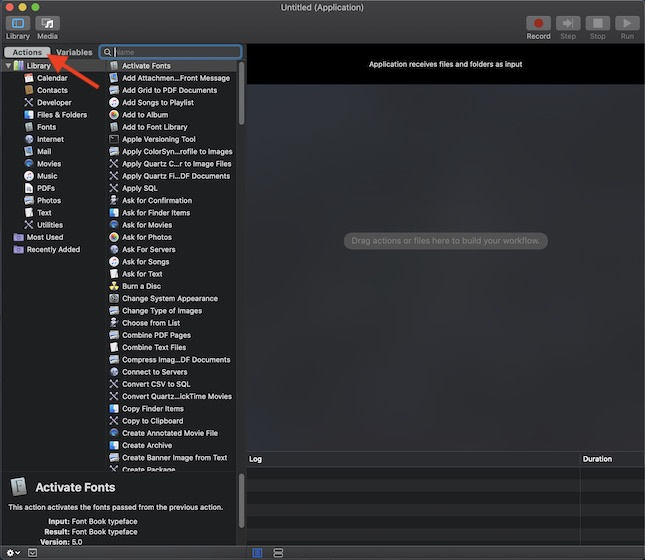Select the Burn a Disc action

(x=141, y=286)
